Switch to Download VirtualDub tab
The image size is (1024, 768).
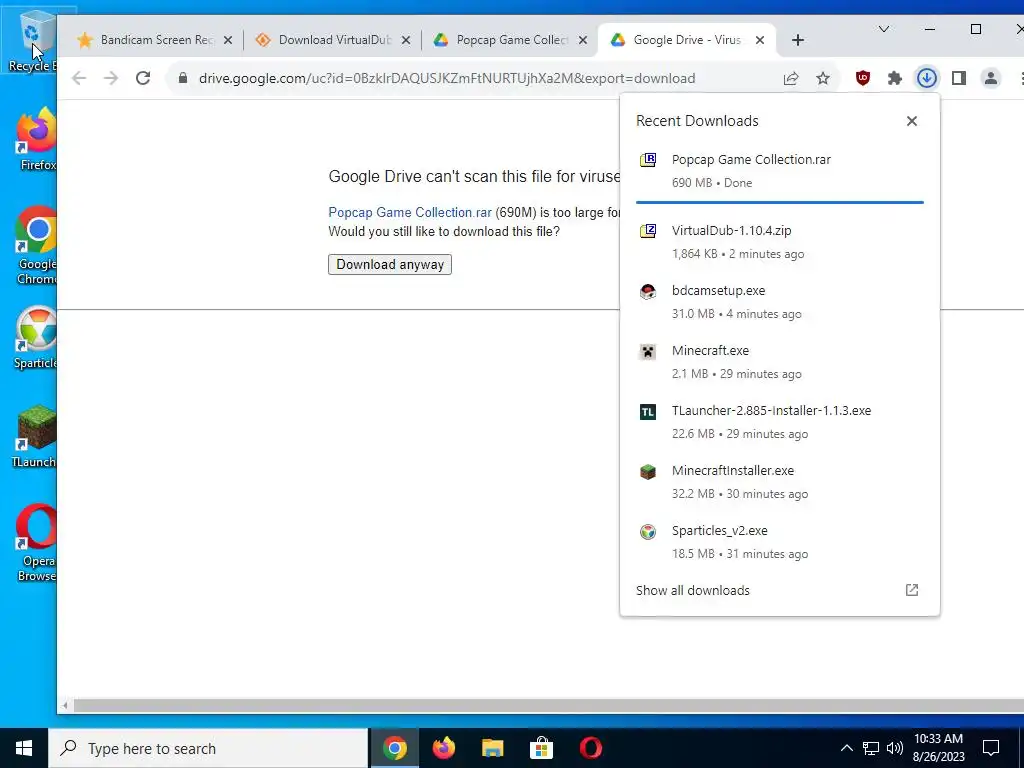332,40
